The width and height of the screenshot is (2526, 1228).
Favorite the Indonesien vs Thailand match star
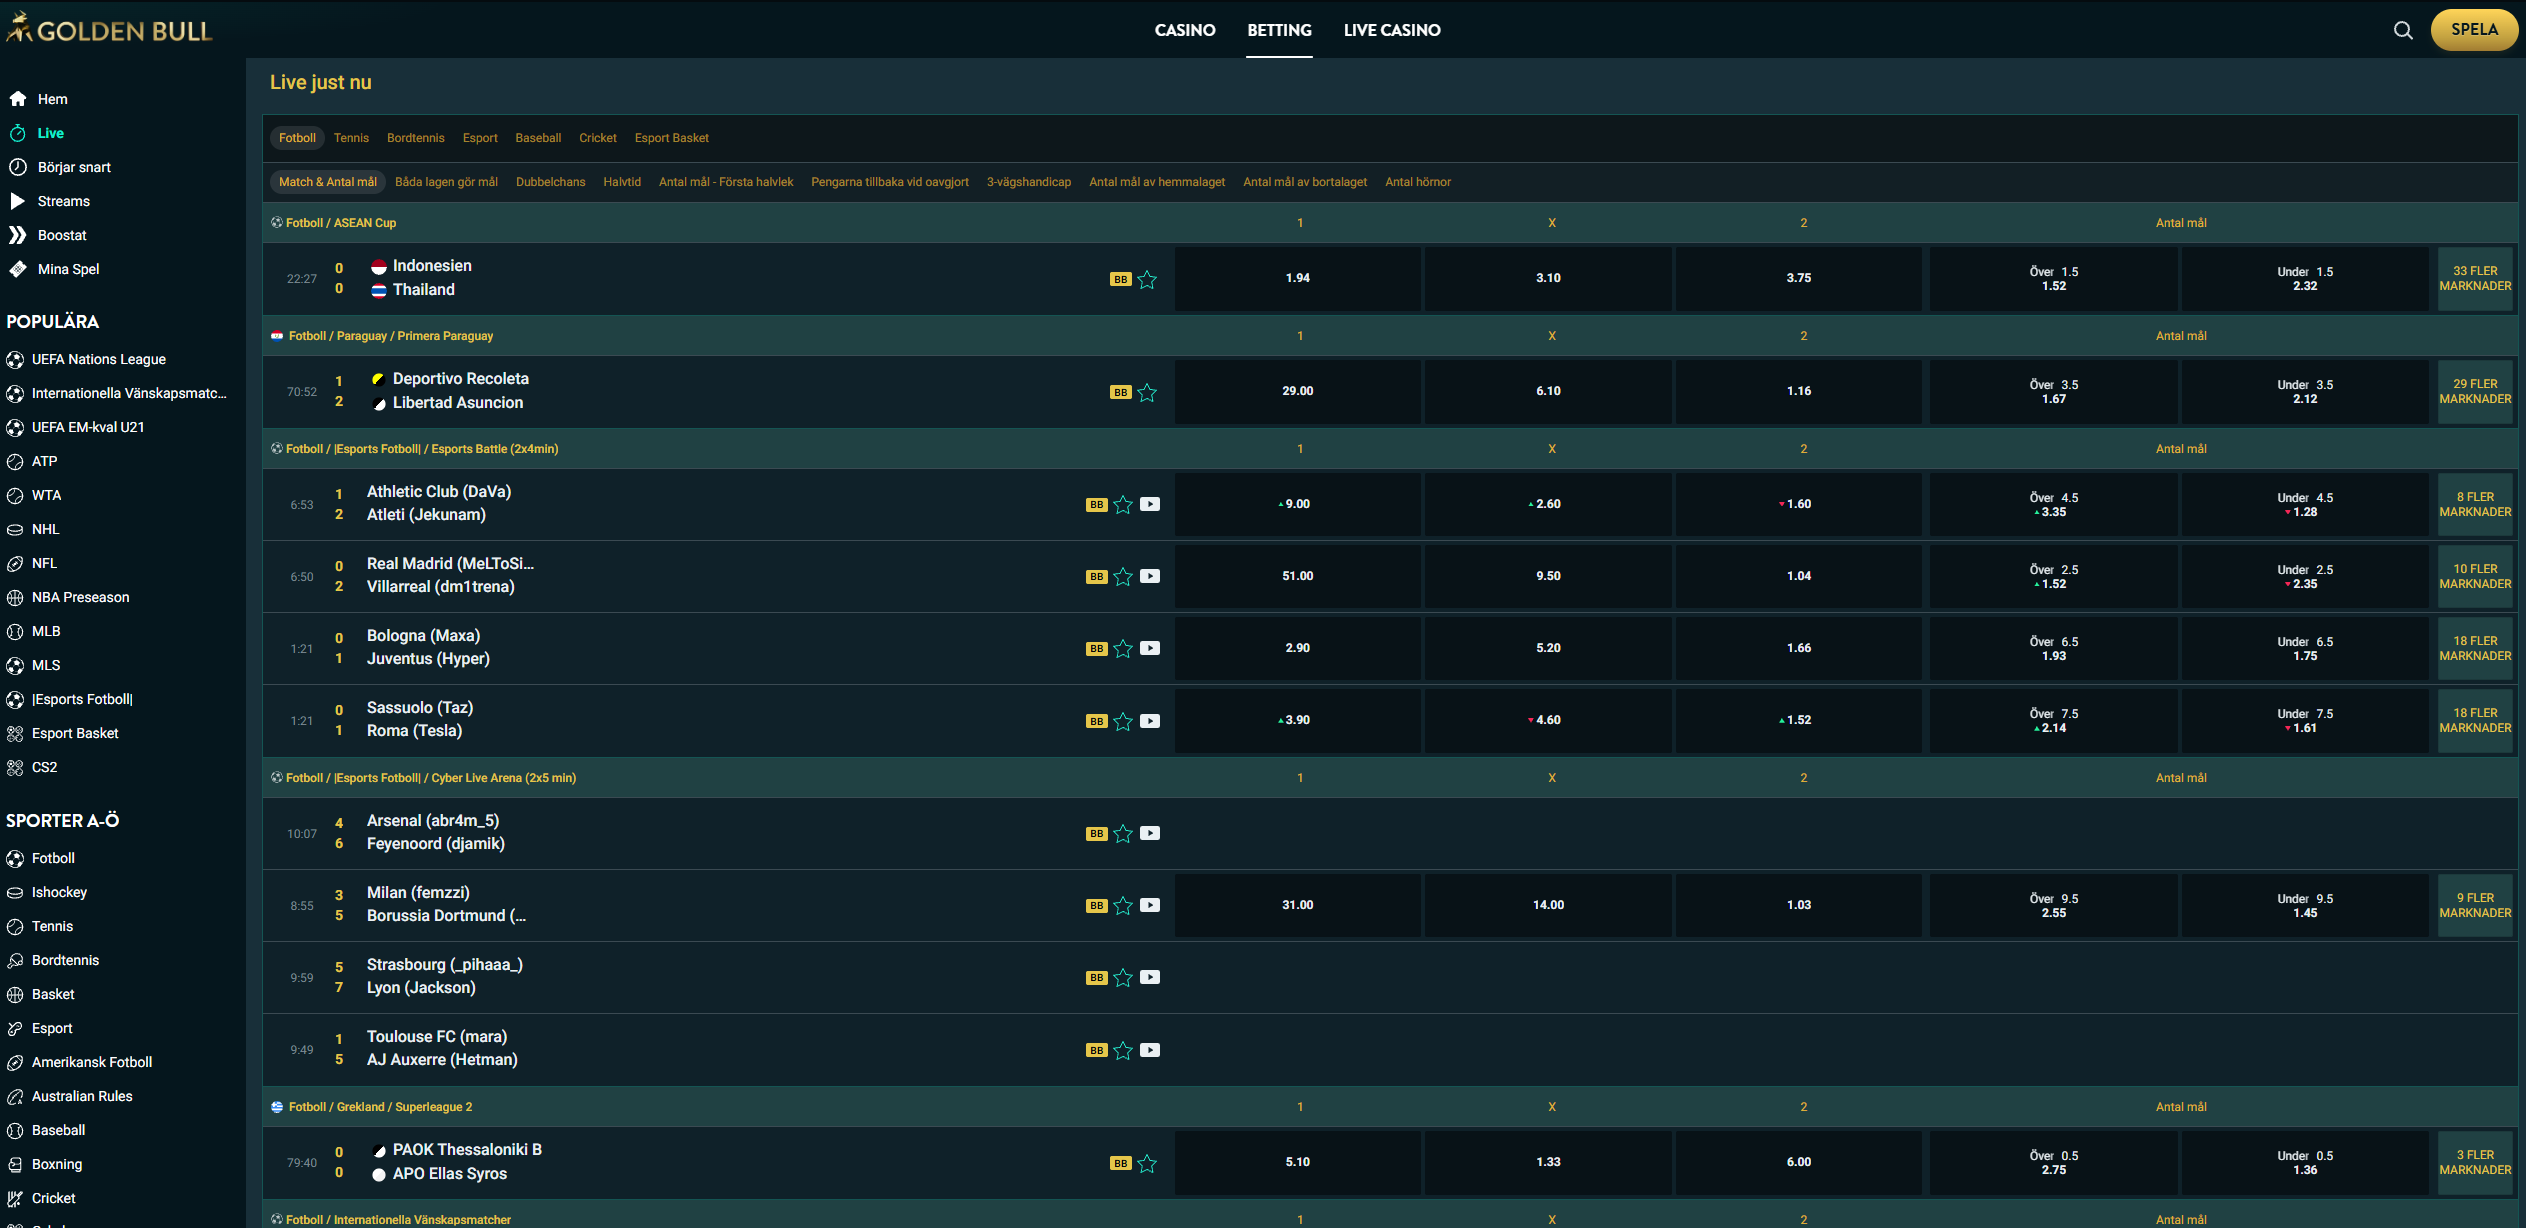pos(1147,279)
